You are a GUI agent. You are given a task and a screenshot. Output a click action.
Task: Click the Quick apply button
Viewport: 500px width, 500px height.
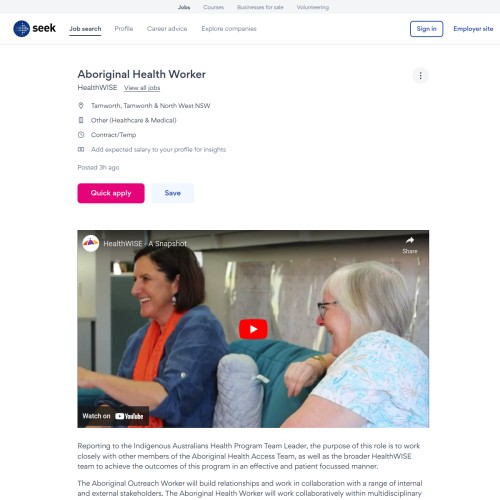point(111,193)
